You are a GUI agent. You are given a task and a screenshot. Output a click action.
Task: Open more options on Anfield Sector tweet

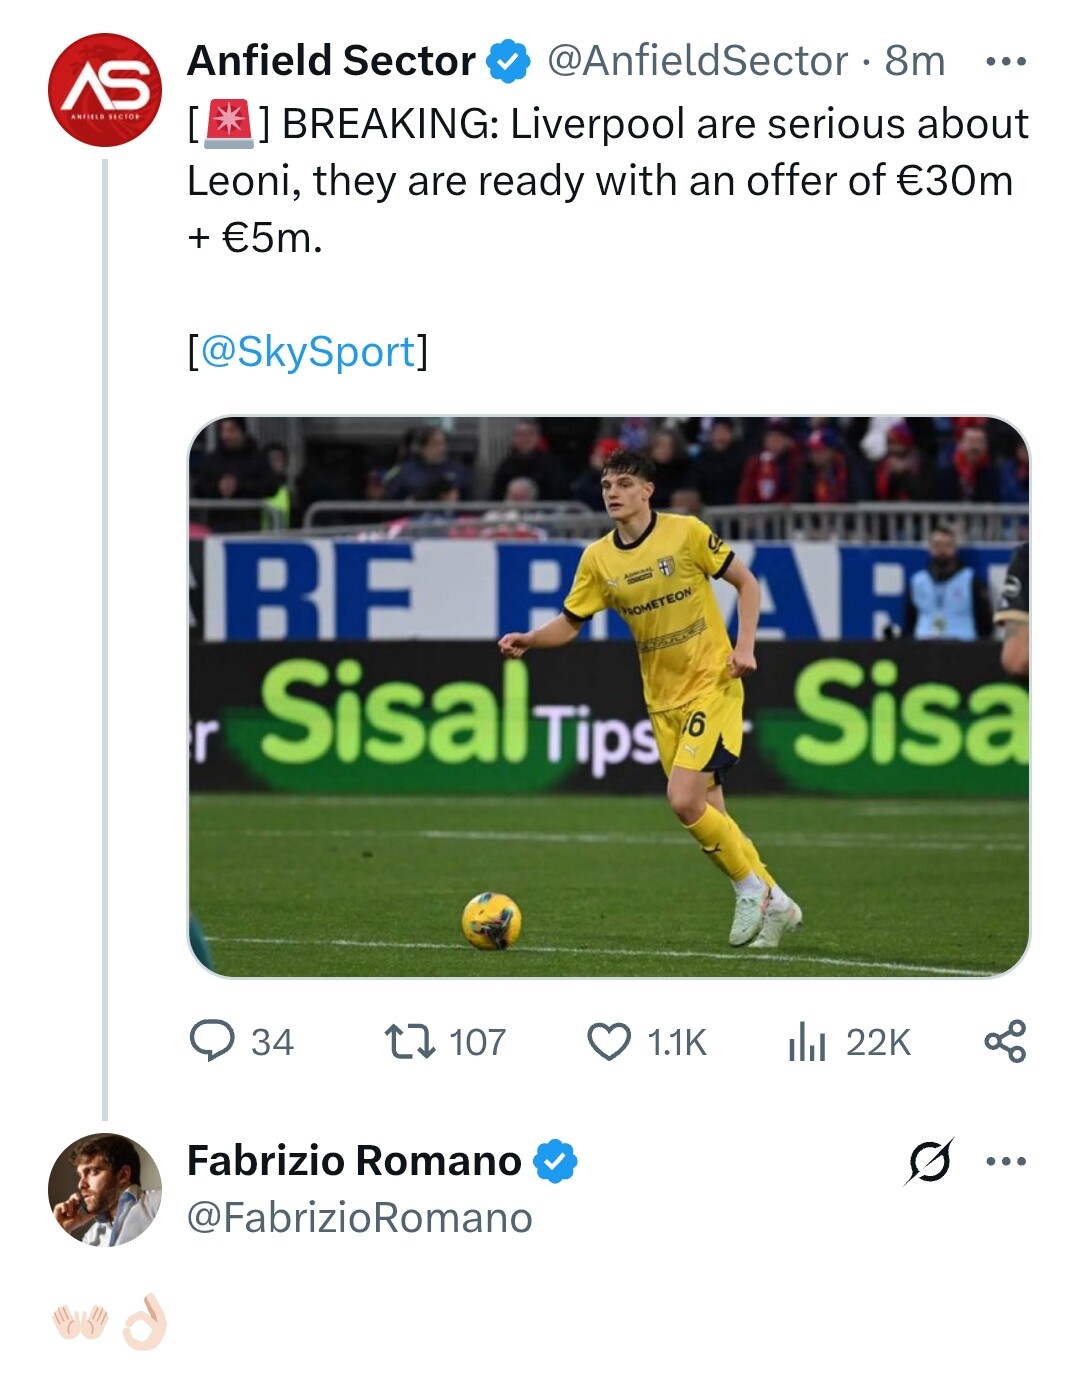point(1005,62)
